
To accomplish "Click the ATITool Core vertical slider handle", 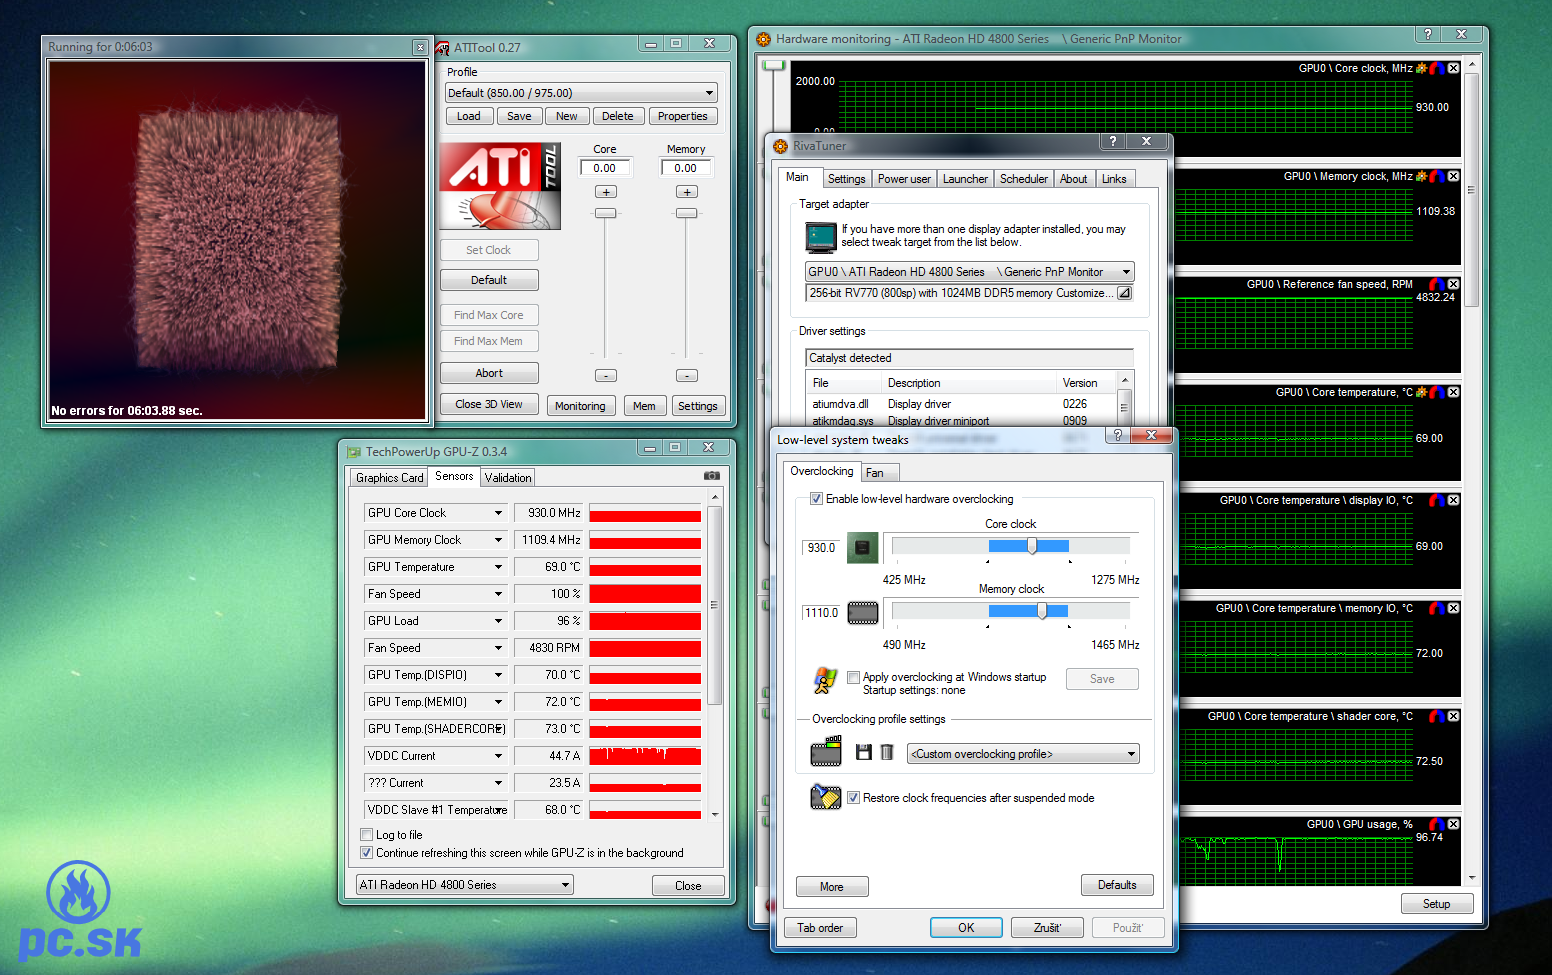I will tap(606, 213).
